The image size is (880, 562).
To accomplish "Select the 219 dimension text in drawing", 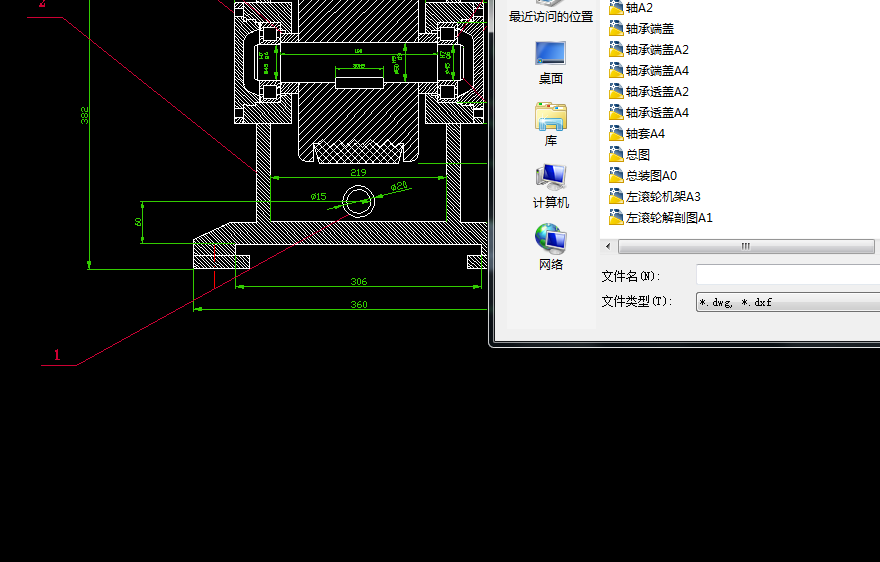I will click(358, 172).
